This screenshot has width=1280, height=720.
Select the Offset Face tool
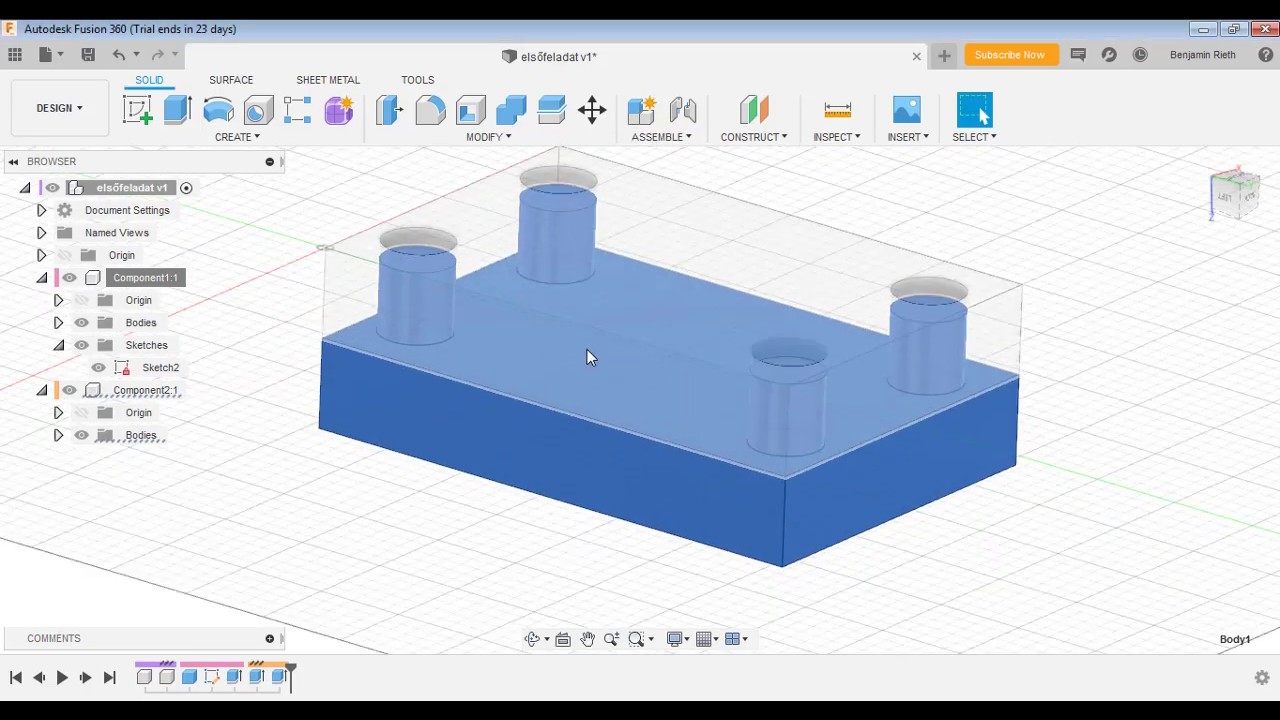(551, 110)
